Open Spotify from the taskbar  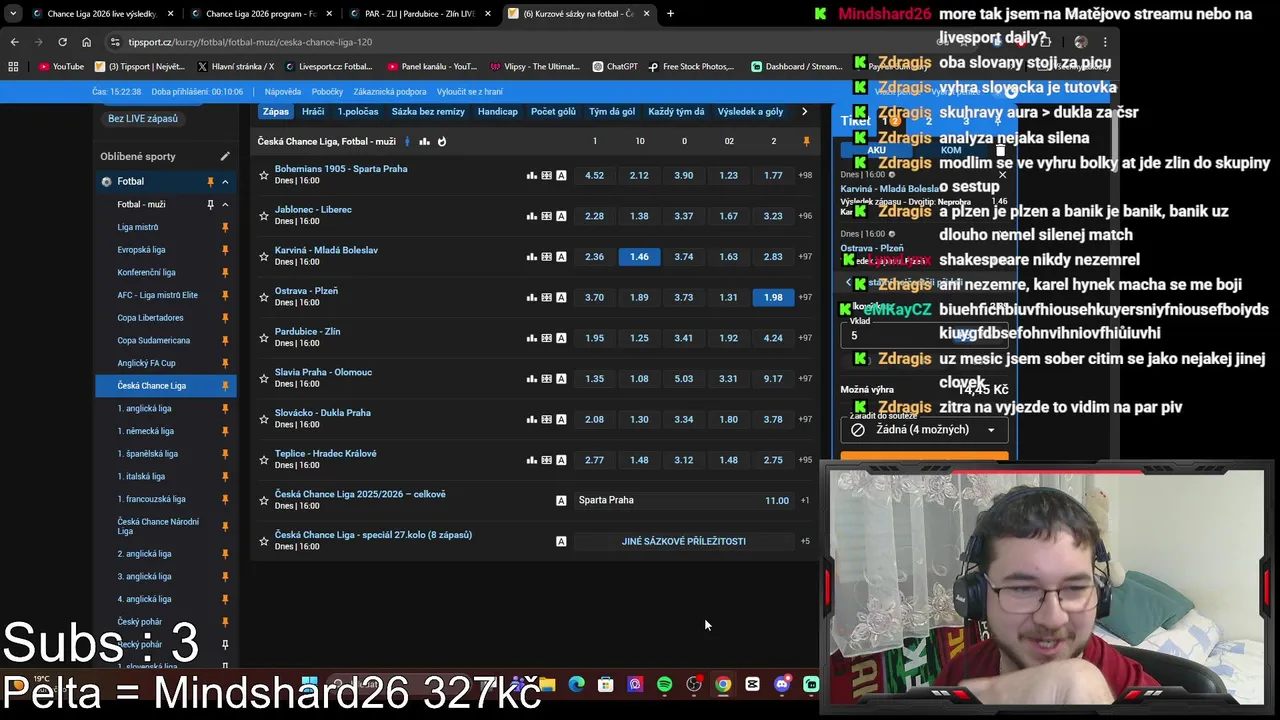[x=664, y=685]
